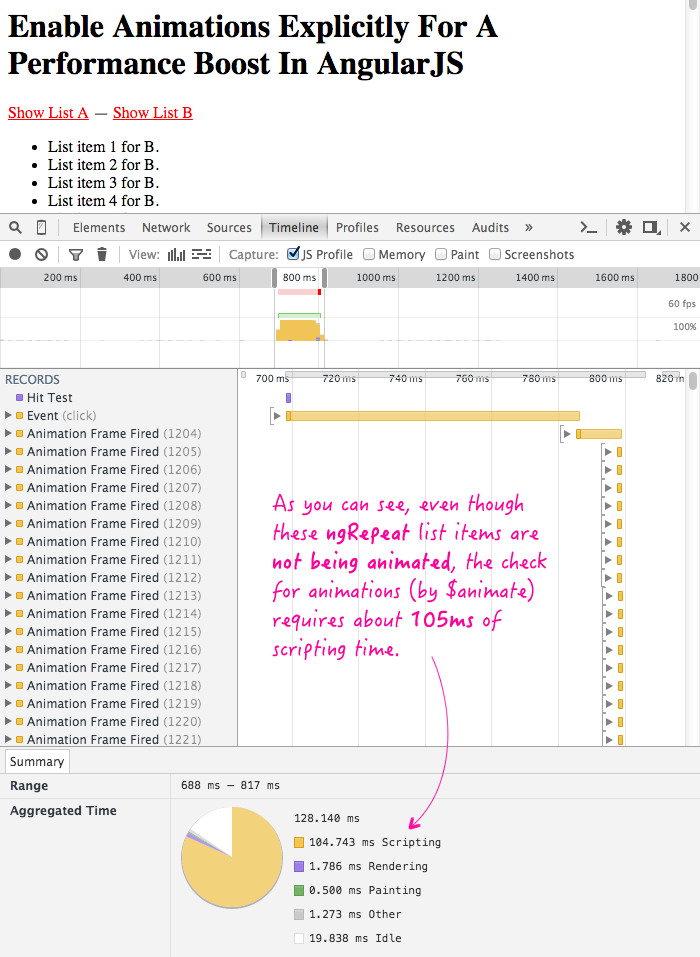The width and height of the screenshot is (700, 957).
Task: Click the trash garbage collect icon
Action: point(102,255)
